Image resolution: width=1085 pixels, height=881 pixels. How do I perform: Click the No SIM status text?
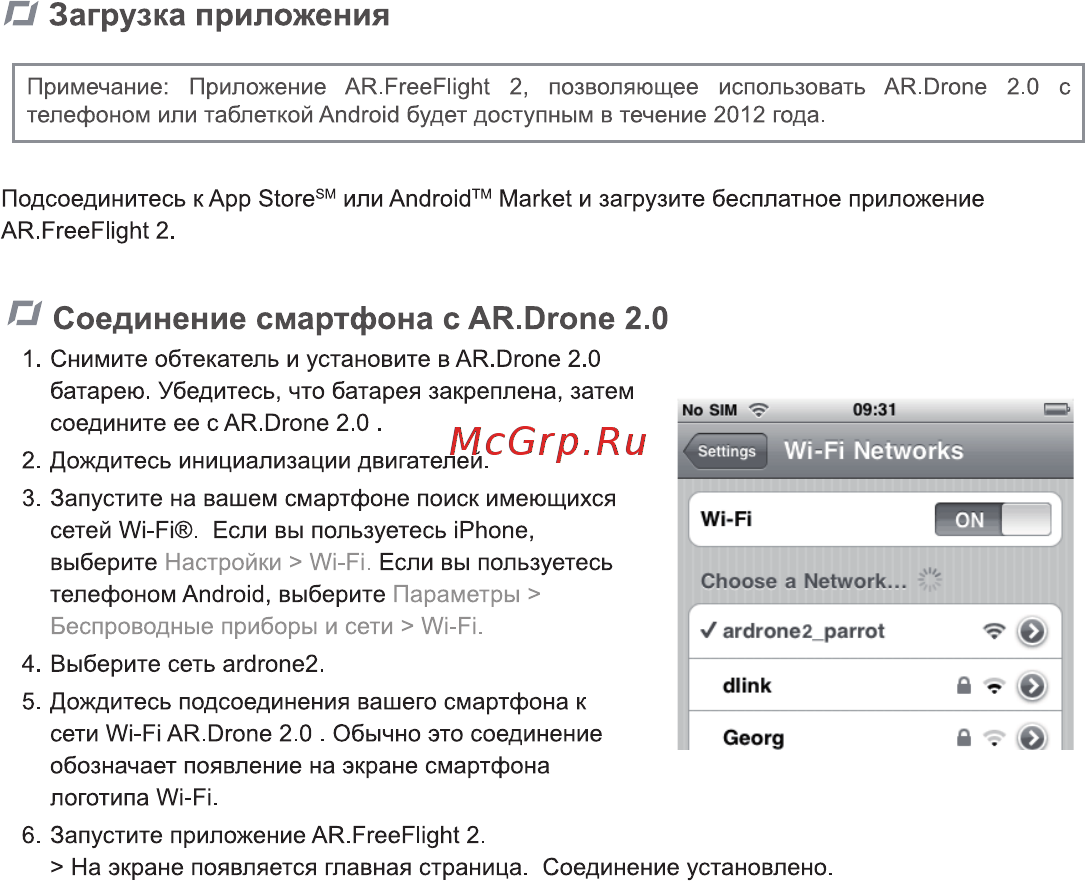(x=709, y=410)
